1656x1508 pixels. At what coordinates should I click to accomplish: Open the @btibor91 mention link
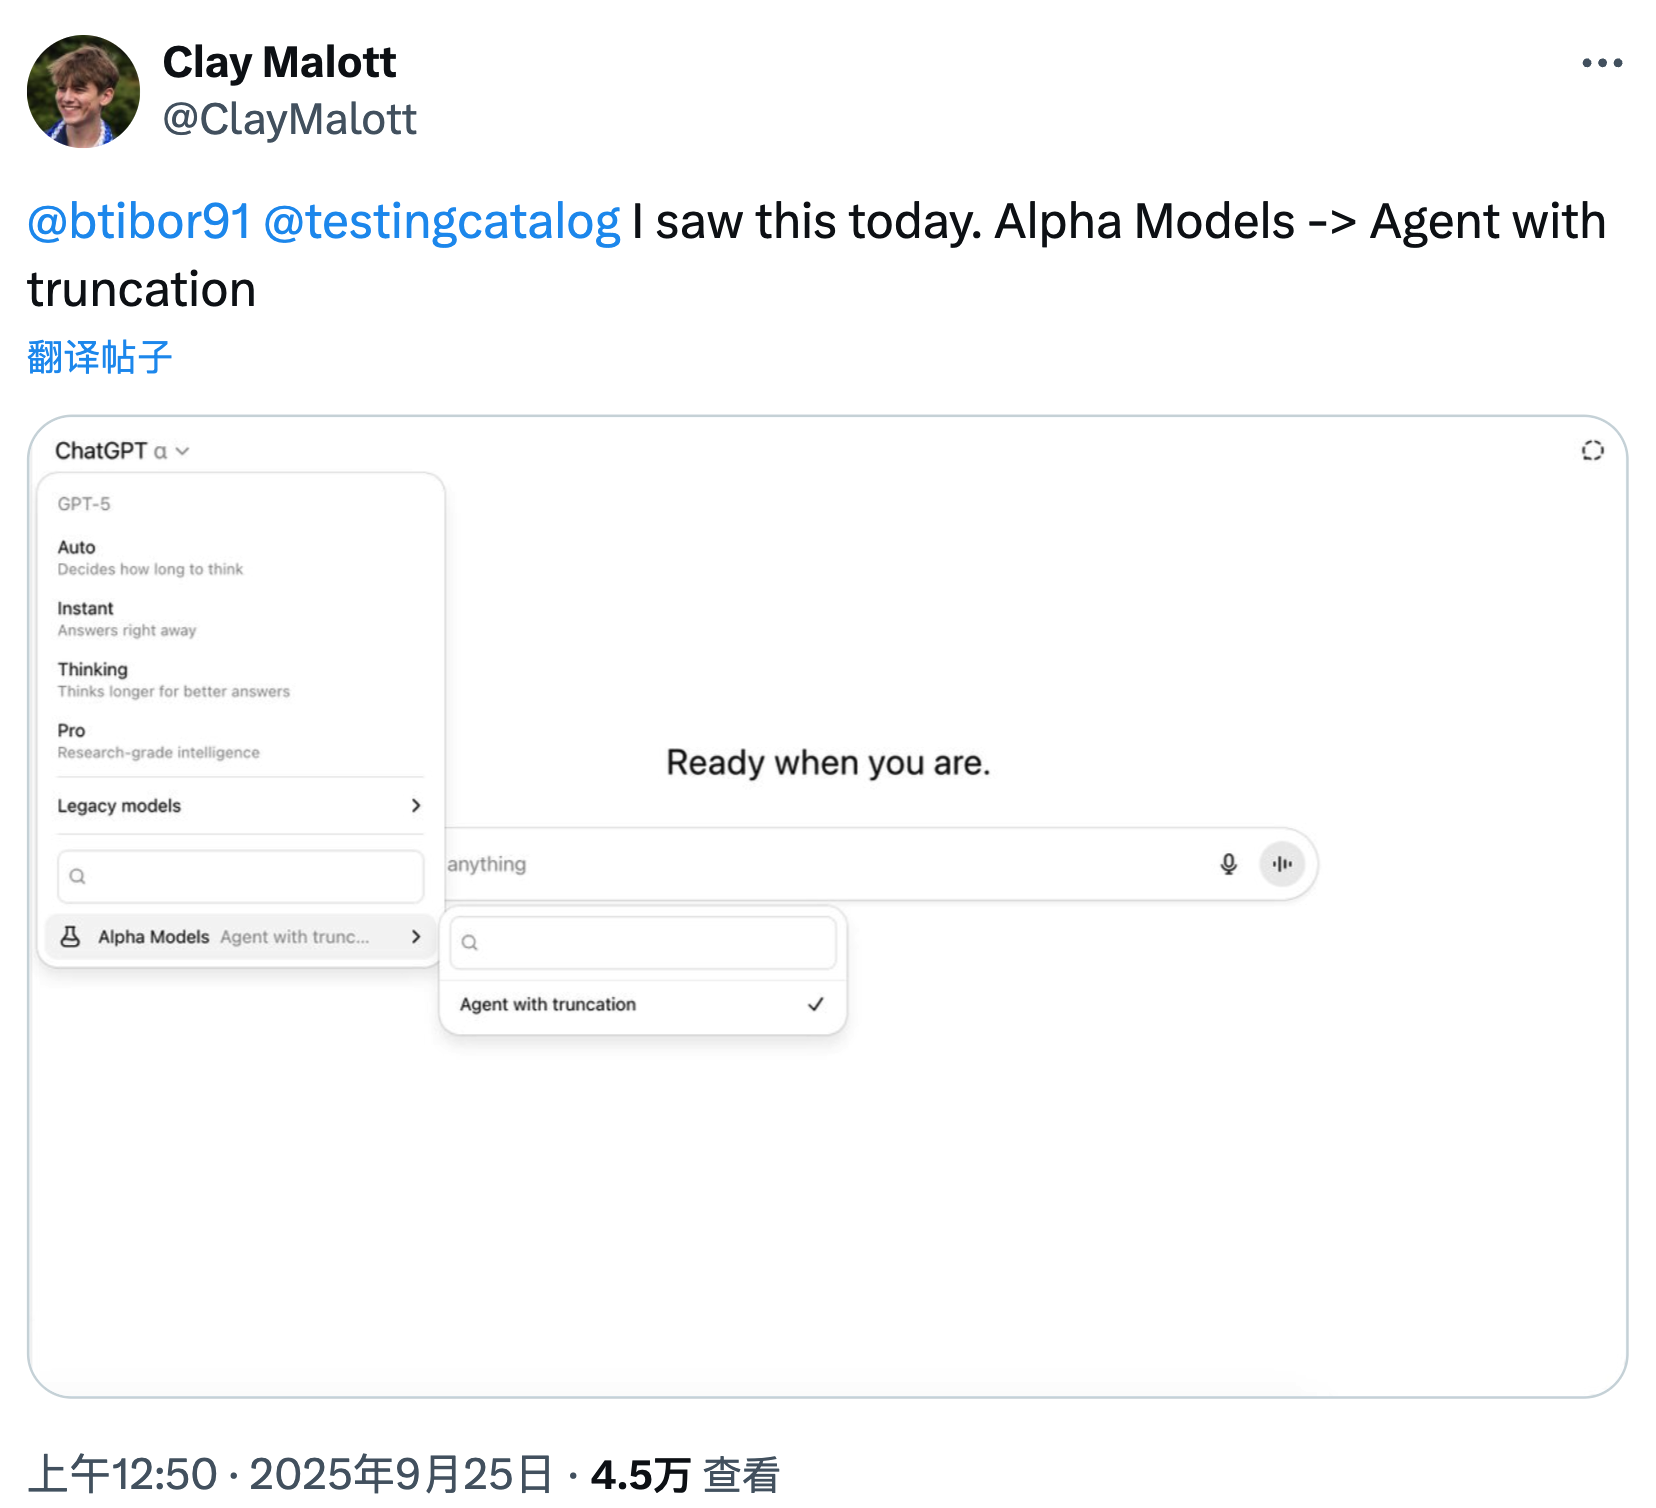[x=139, y=222]
